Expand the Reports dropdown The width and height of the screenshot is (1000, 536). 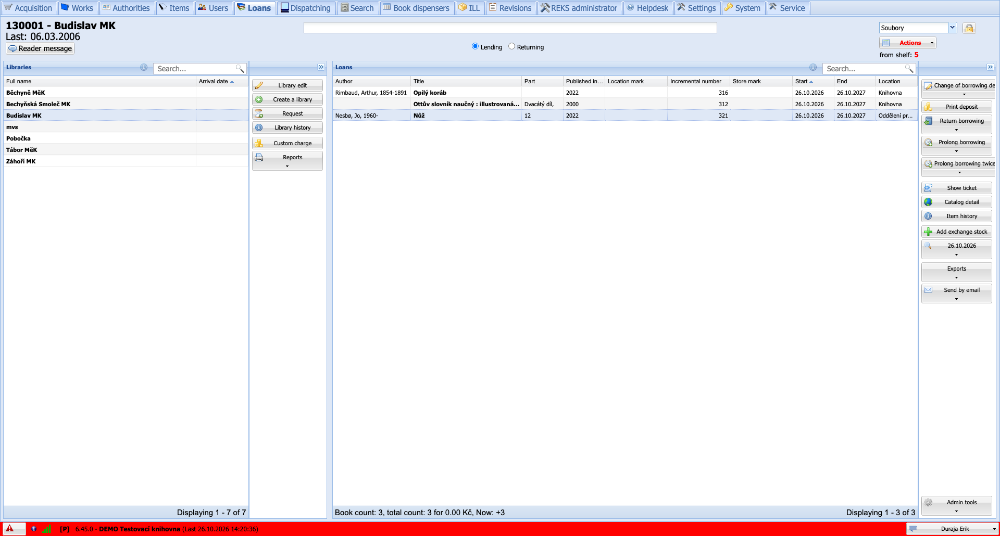pyautogui.click(x=287, y=161)
